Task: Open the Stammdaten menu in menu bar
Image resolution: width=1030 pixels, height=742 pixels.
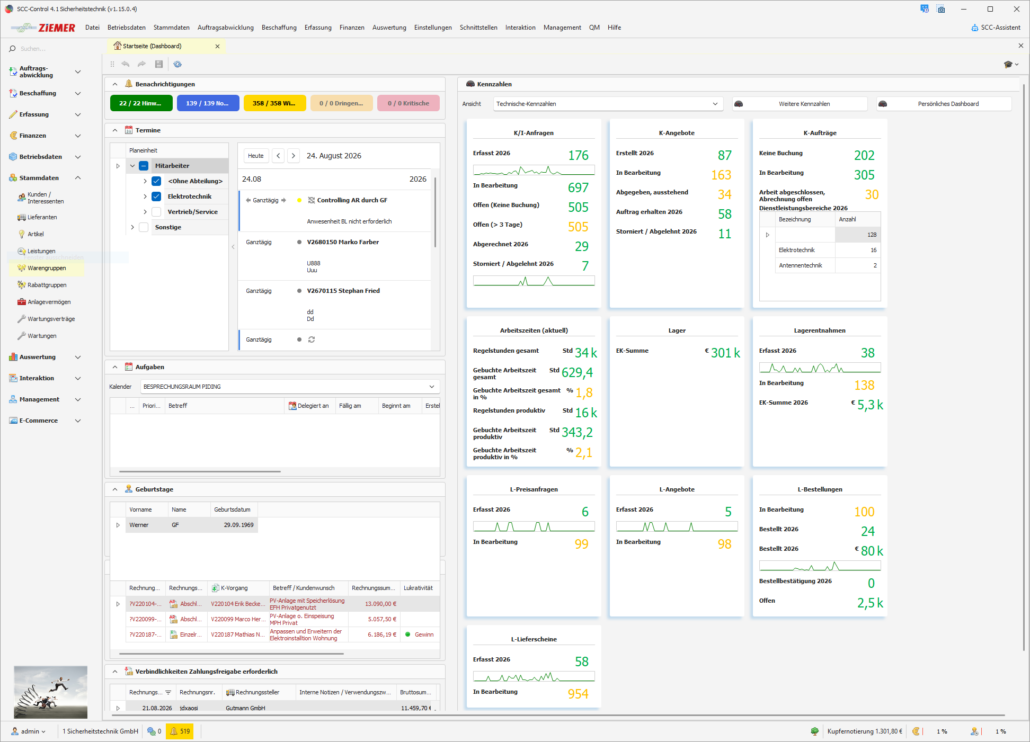Action: point(171,28)
